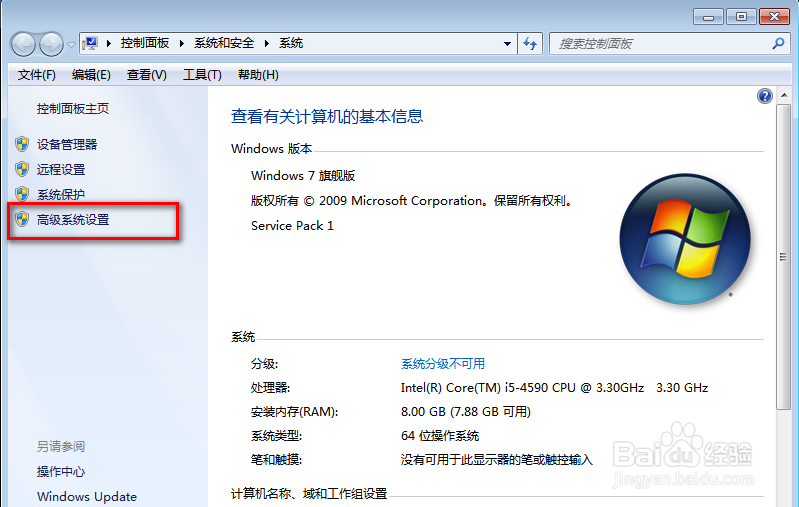Click the Forward navigation arrow button
Viewport: 799px width, 507px height.
click(x=51, y=44)
